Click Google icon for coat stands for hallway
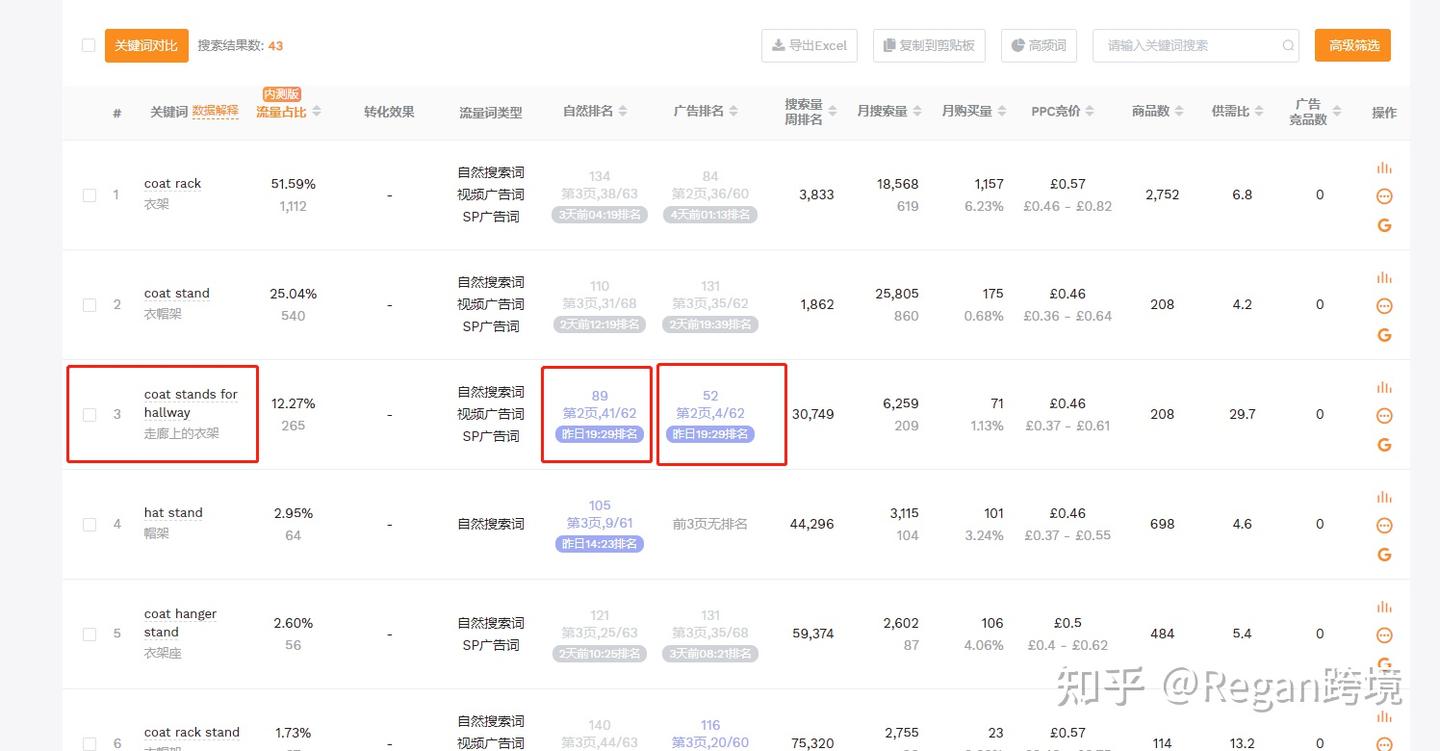This screenshot has height=751, width=1440. (1384, 445)
